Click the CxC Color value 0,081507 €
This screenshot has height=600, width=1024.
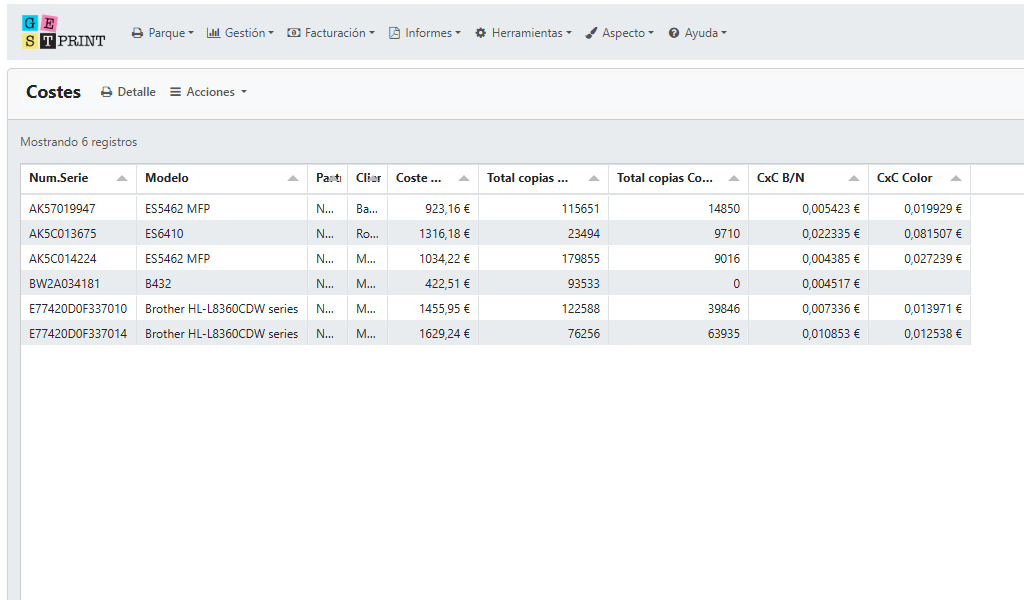pos(933,234)
